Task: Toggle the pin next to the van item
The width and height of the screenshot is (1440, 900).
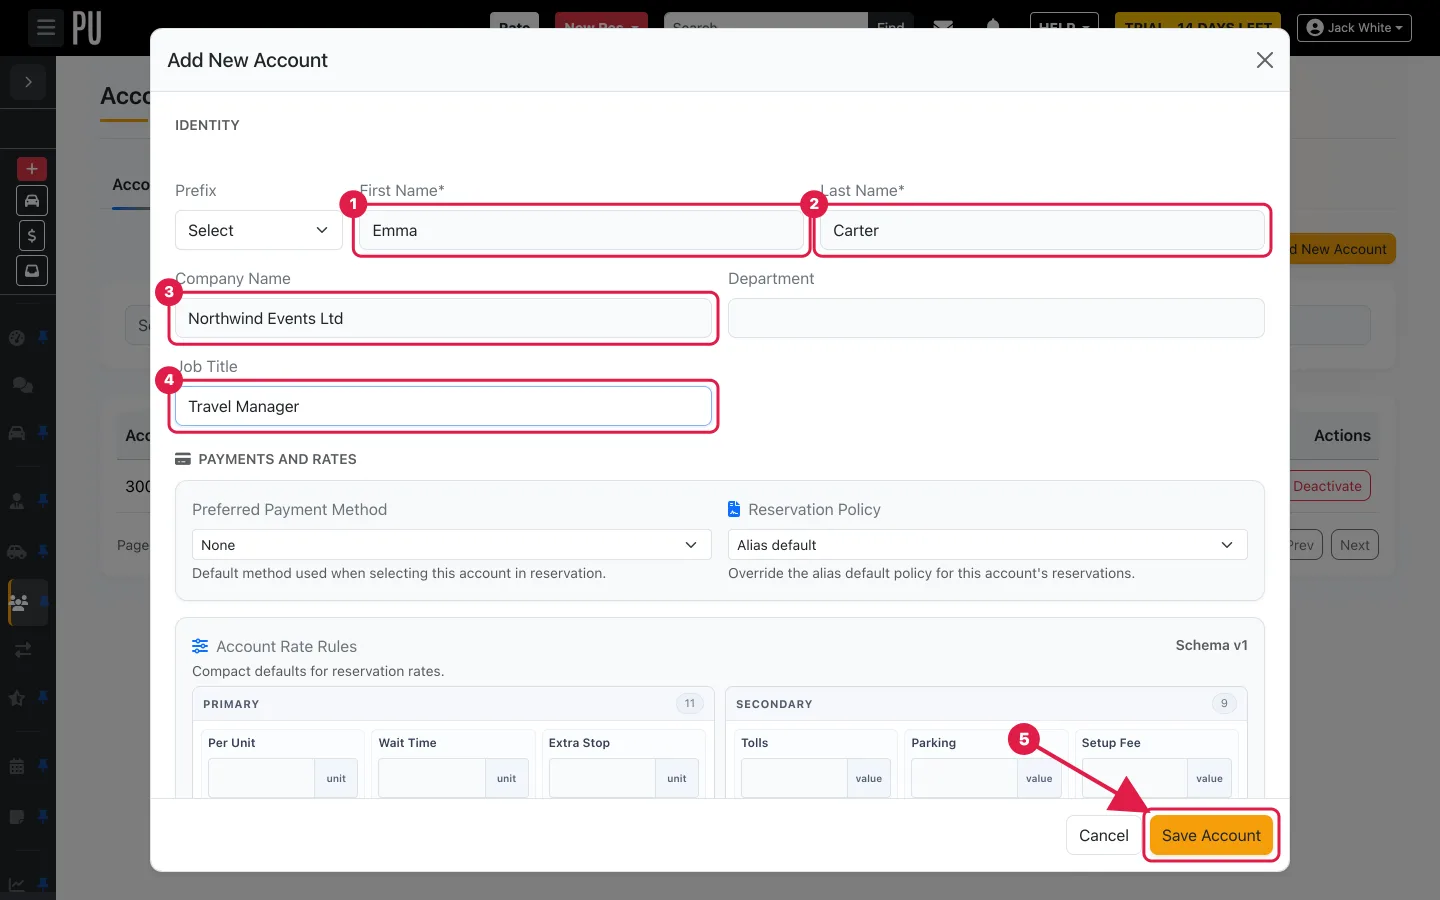Action: [x=43, y=550]
